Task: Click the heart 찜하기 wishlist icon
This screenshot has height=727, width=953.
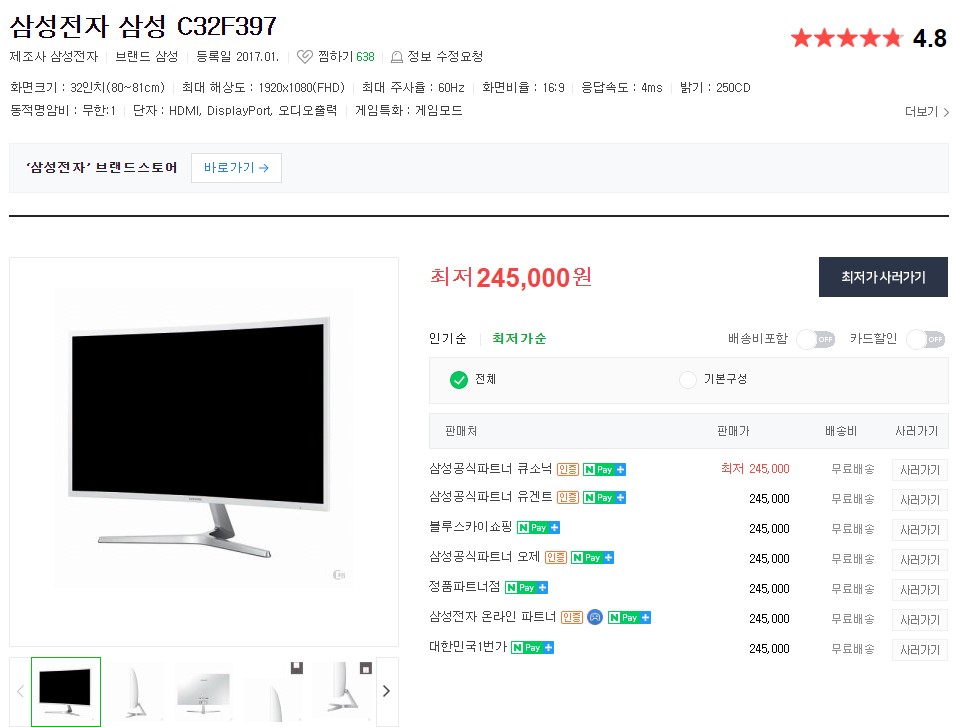Action: 304,57
